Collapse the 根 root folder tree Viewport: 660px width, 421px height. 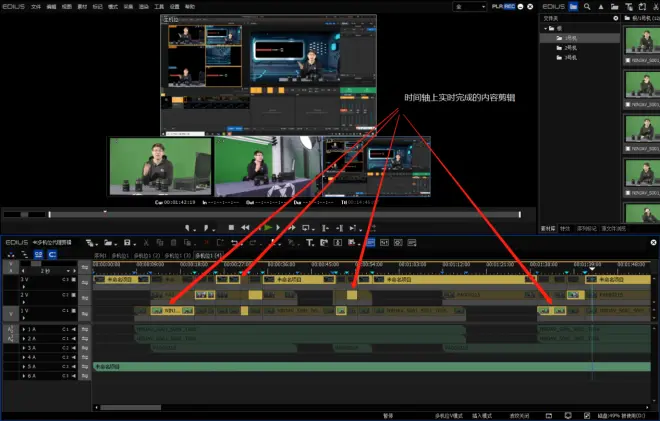tap(546, 29)
